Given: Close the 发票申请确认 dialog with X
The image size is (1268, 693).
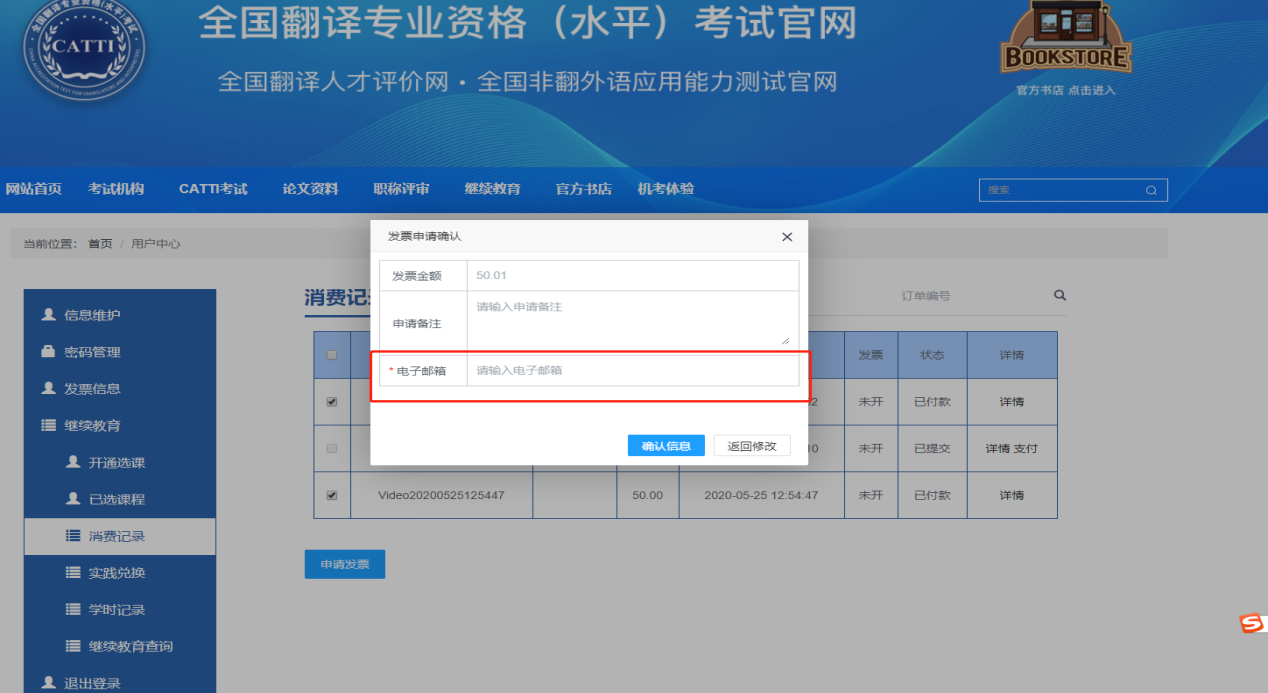Looking at the screenshot, I should pos(787,237).
